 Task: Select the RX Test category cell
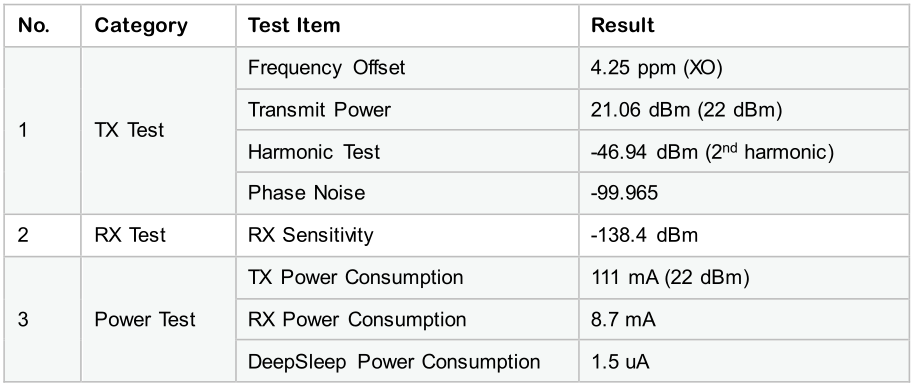(158, 235)
